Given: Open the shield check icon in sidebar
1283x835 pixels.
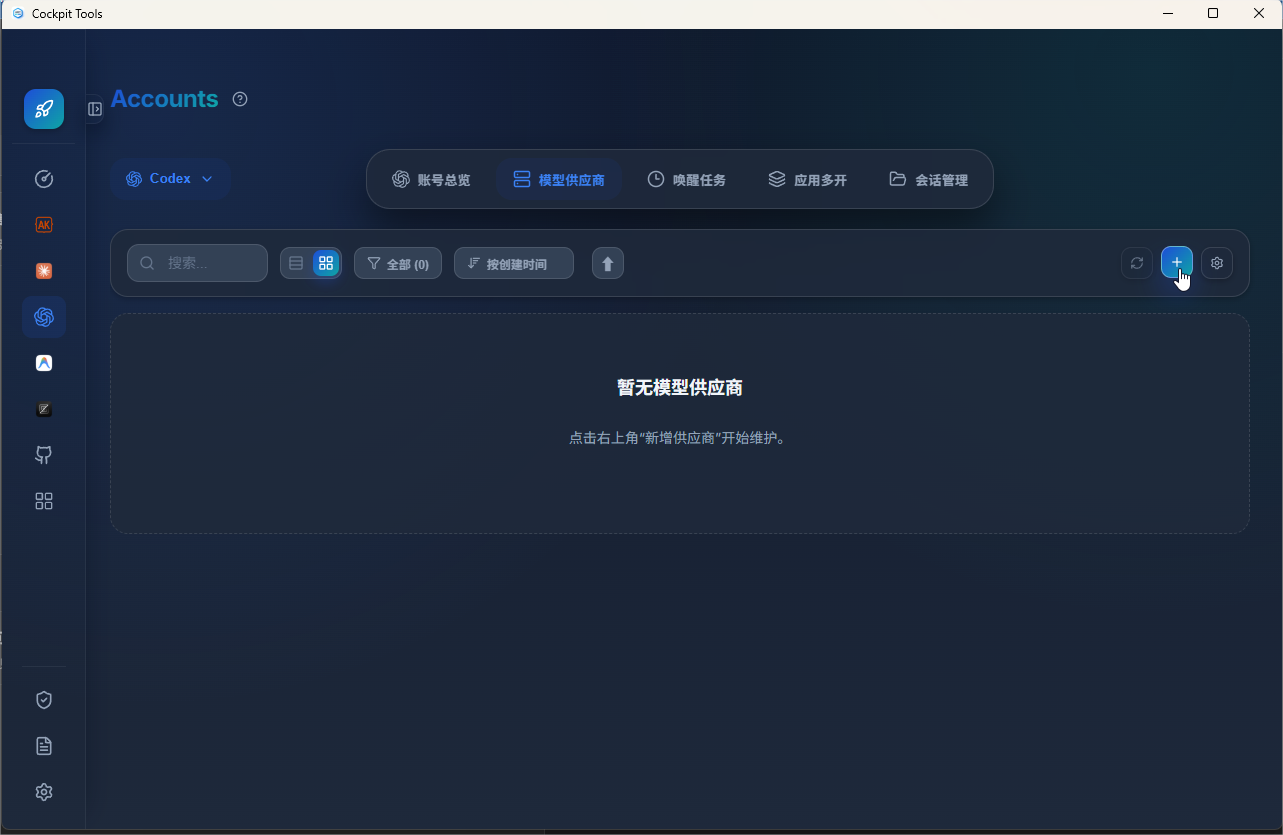Looking at the screenshot, I should click(x=44, y=700).
